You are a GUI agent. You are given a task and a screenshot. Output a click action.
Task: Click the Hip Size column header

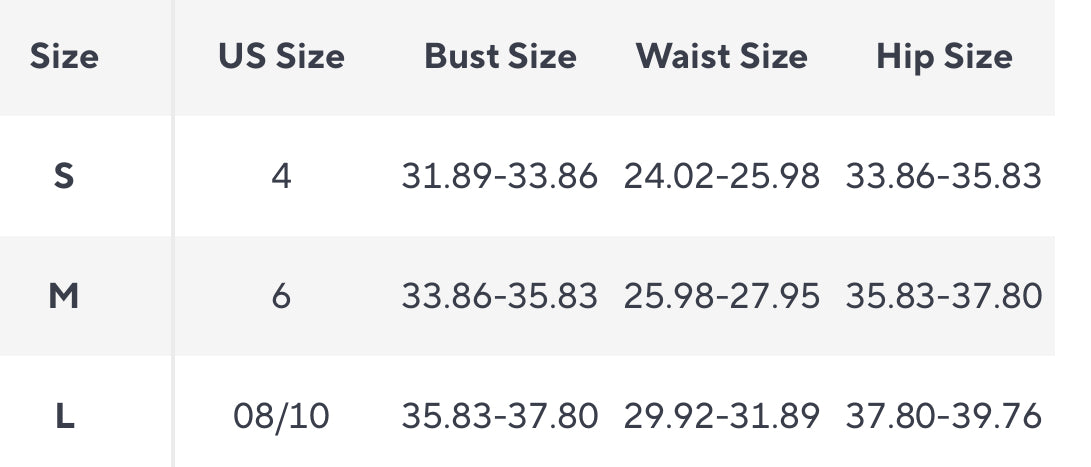pyautogui.click(x=944, y=56)
